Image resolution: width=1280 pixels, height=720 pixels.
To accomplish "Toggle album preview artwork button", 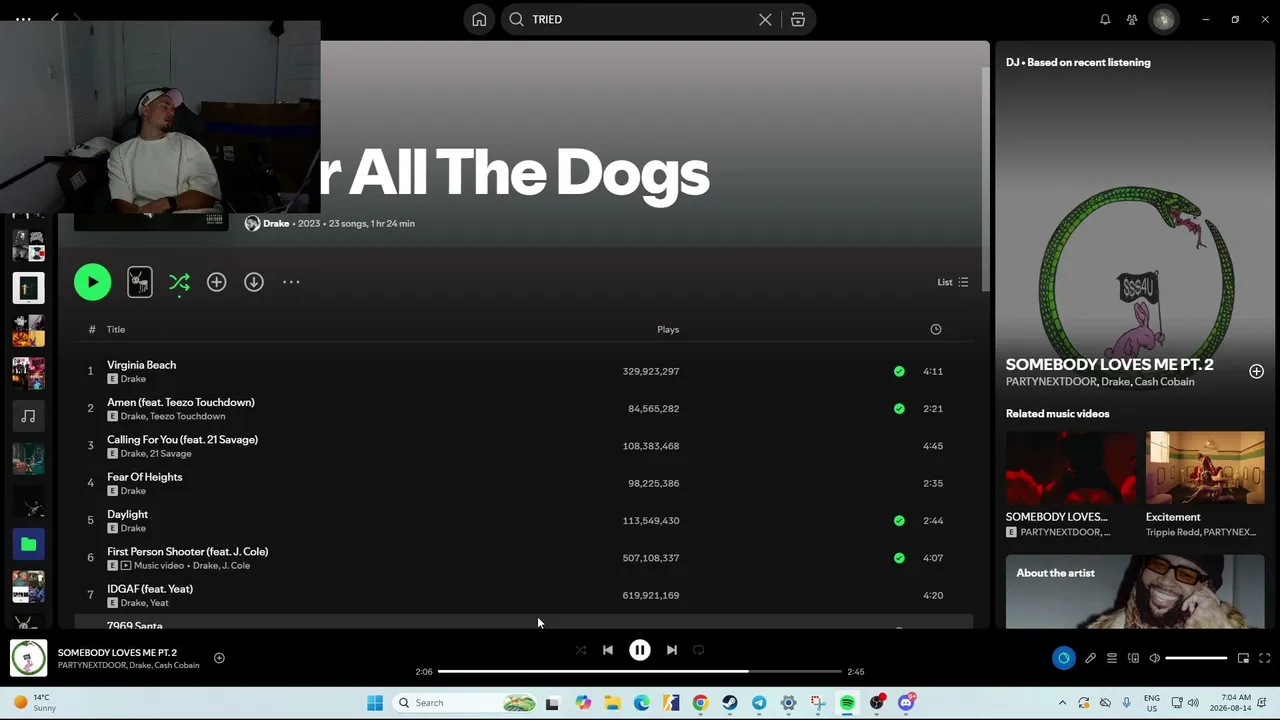I will (x=140, y=282).
